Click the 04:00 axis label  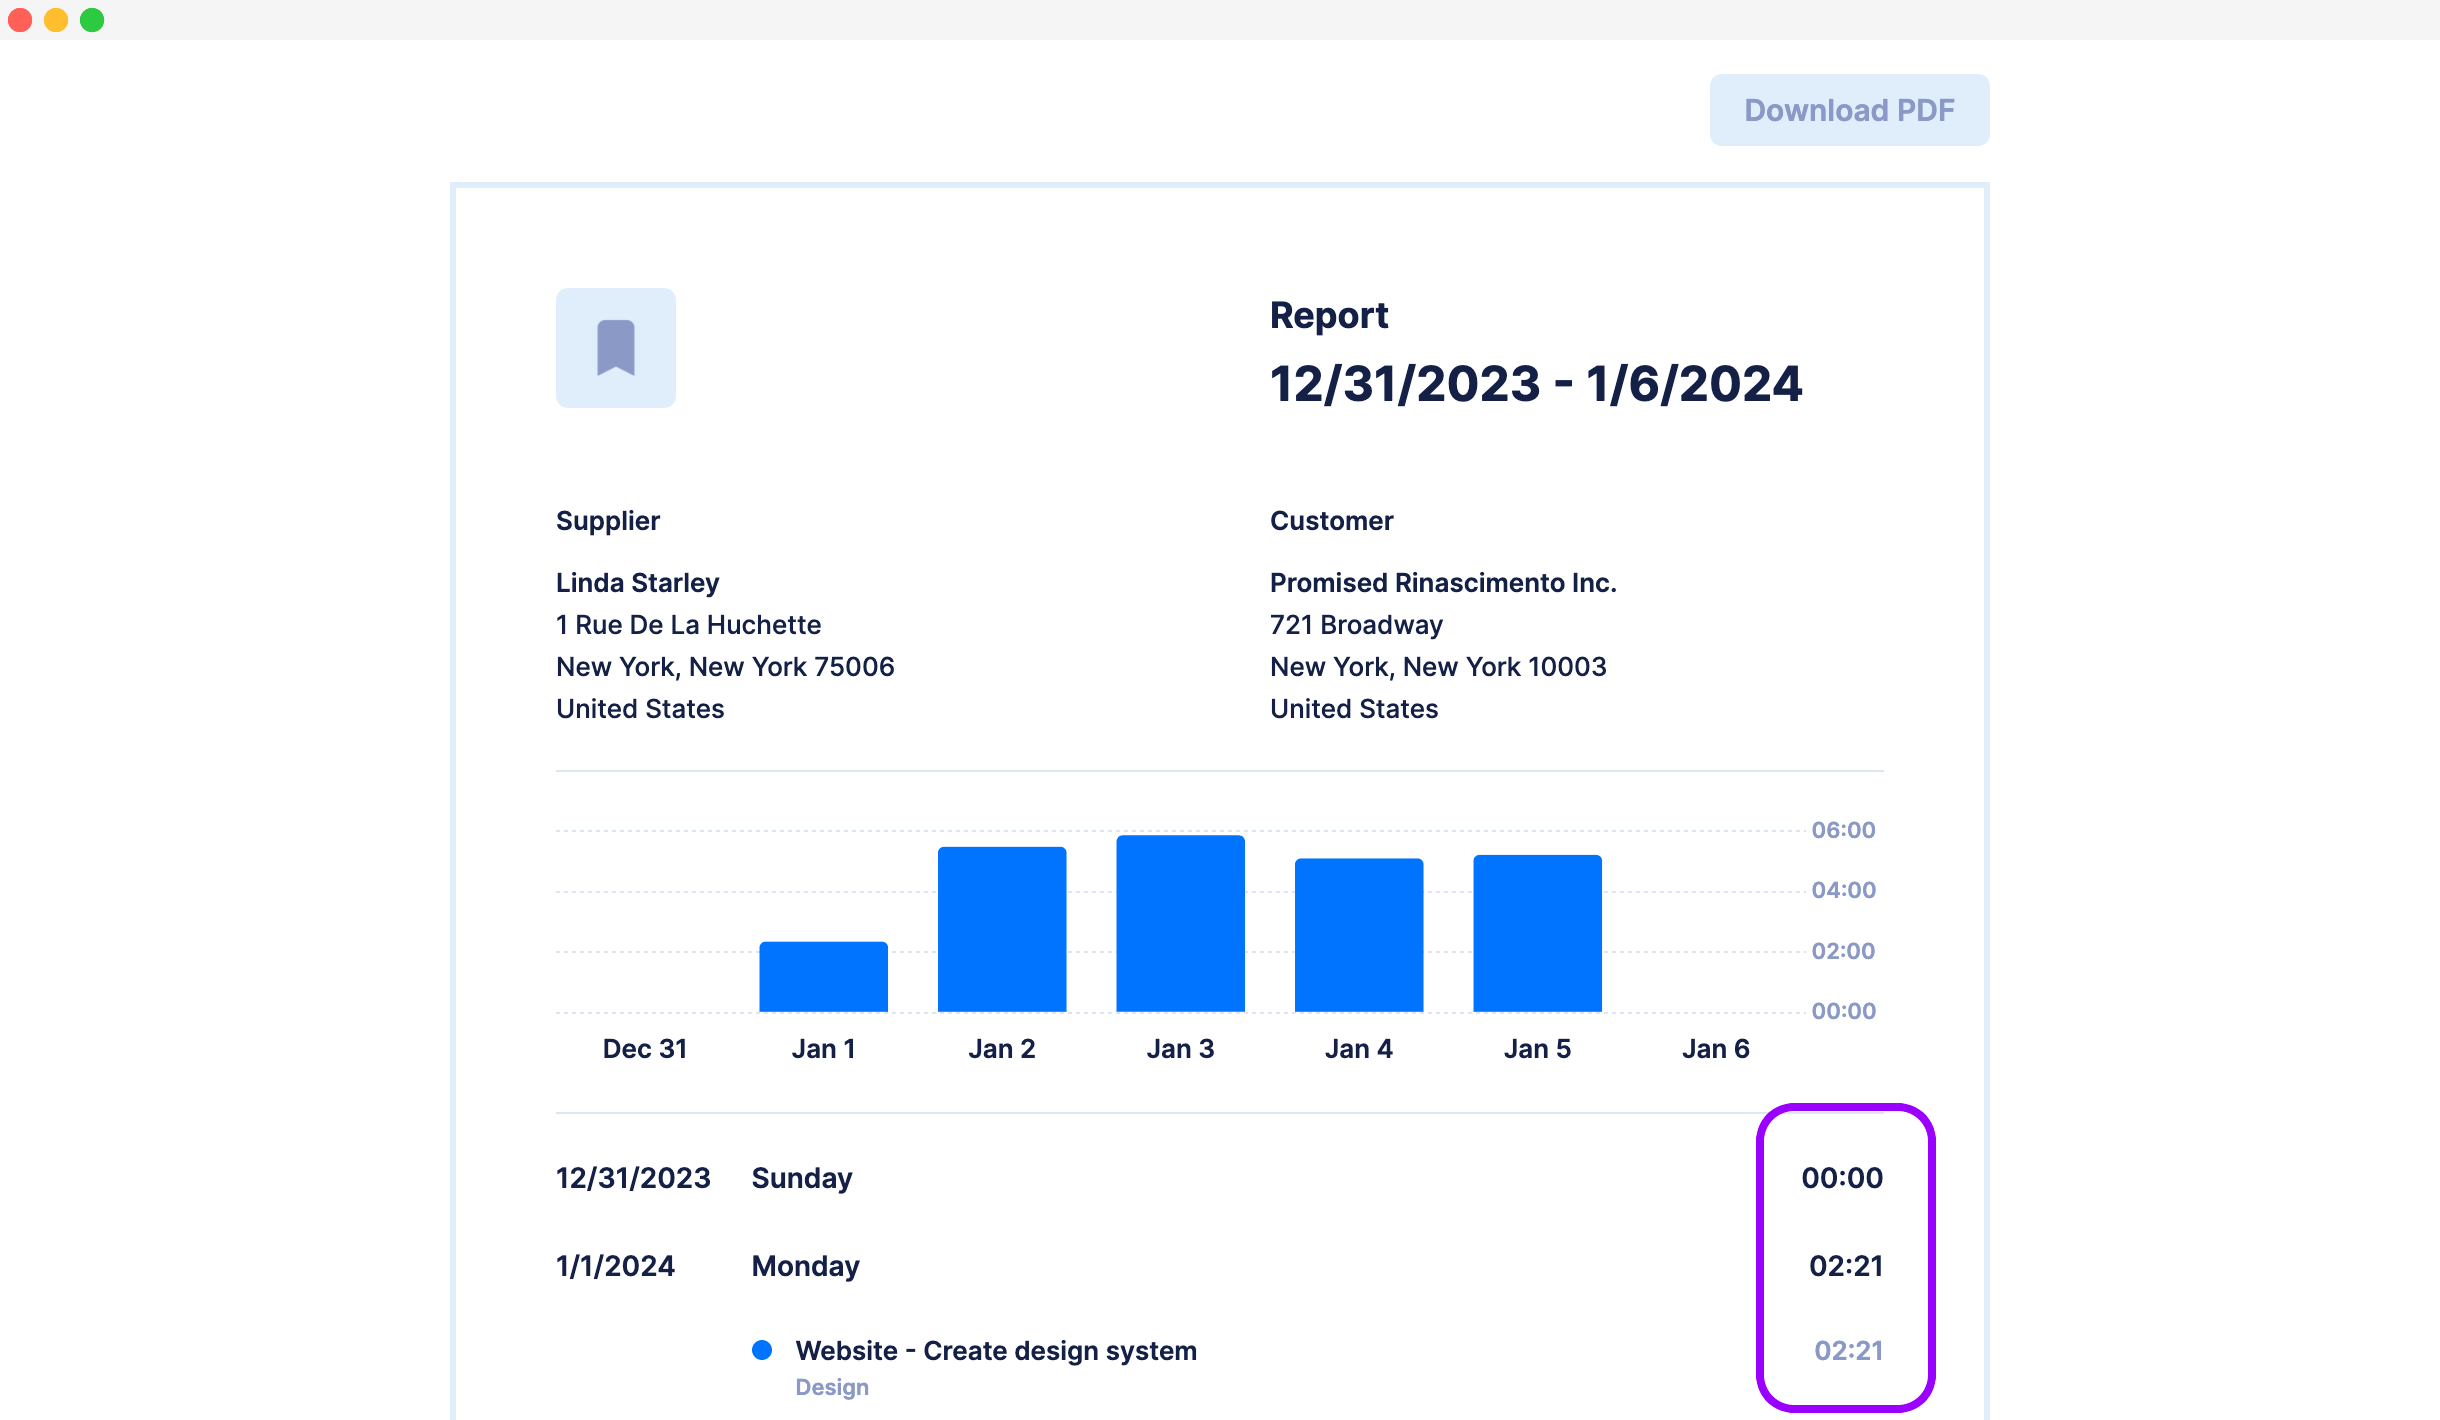(x=1843, y=890)
